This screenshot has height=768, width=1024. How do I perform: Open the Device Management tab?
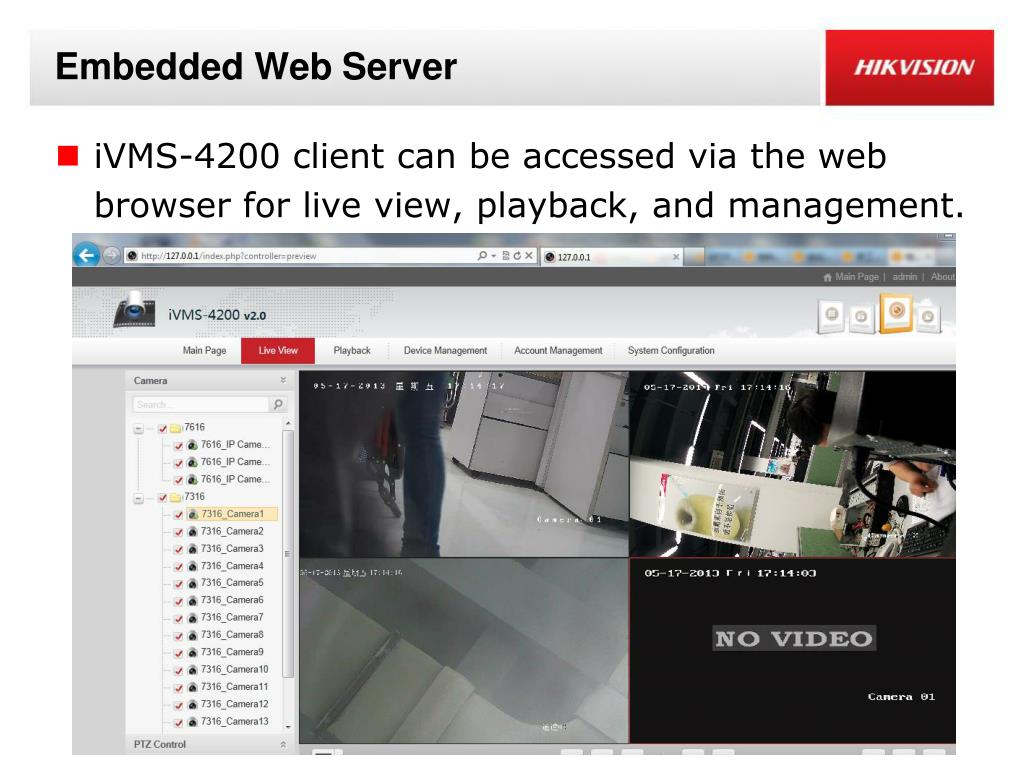(445, 351)
